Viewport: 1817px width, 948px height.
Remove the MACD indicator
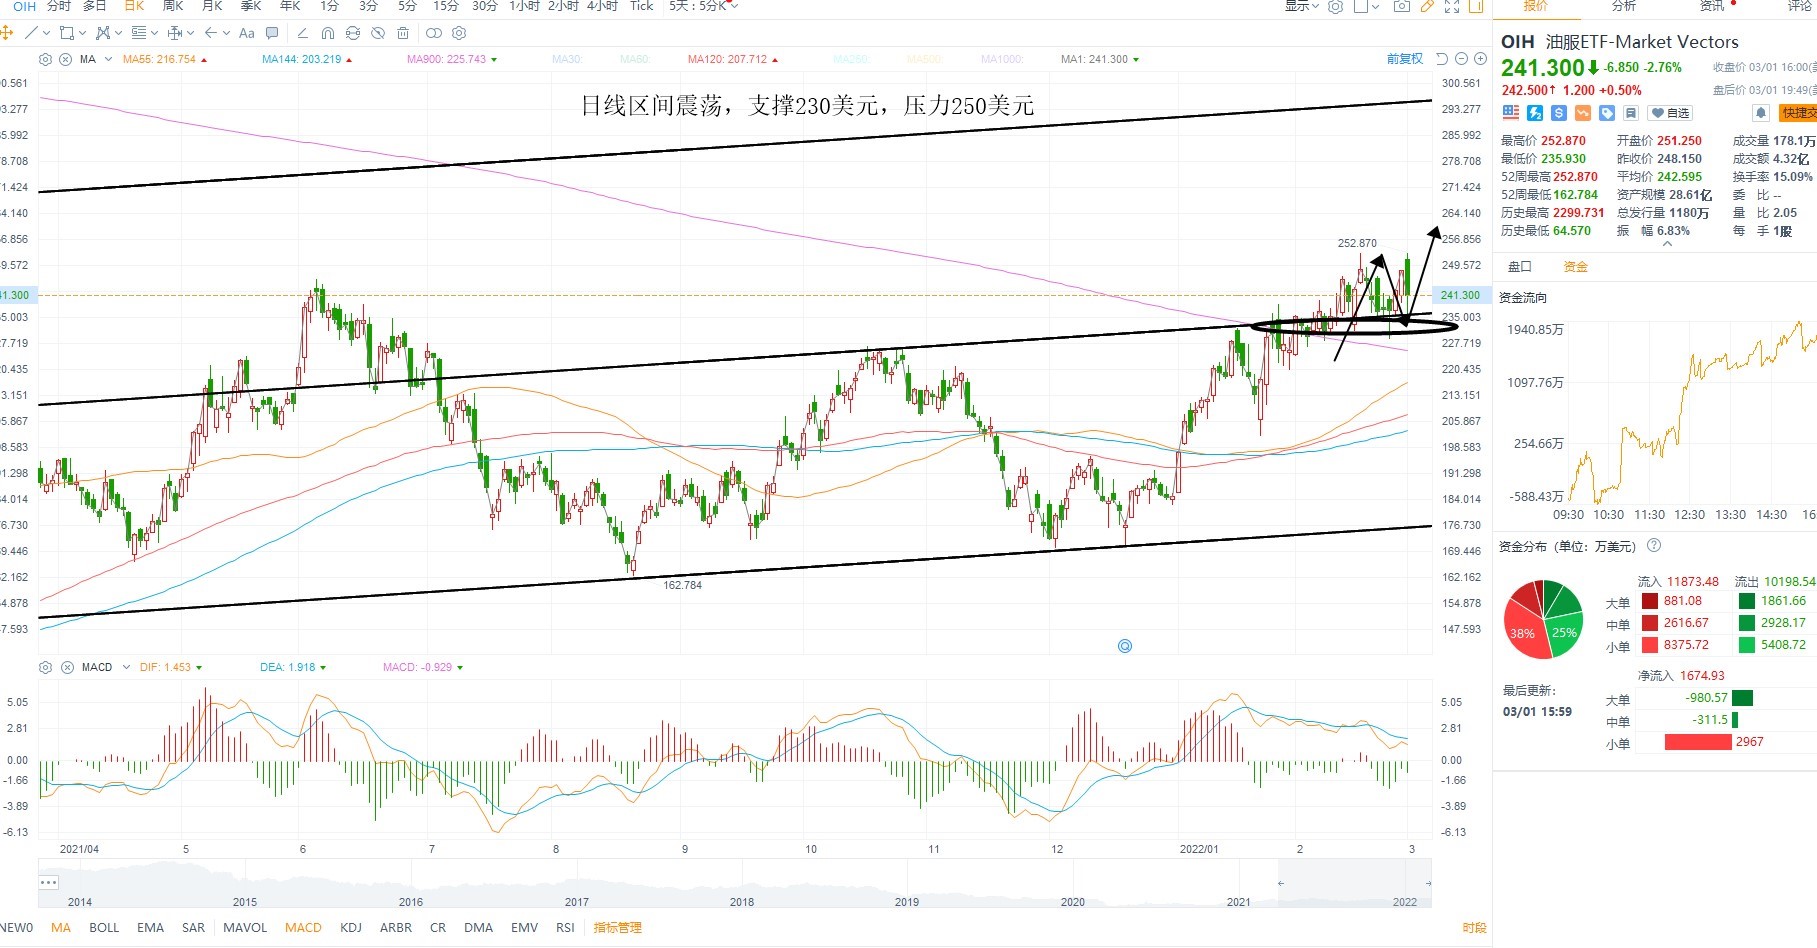point(67,667)
